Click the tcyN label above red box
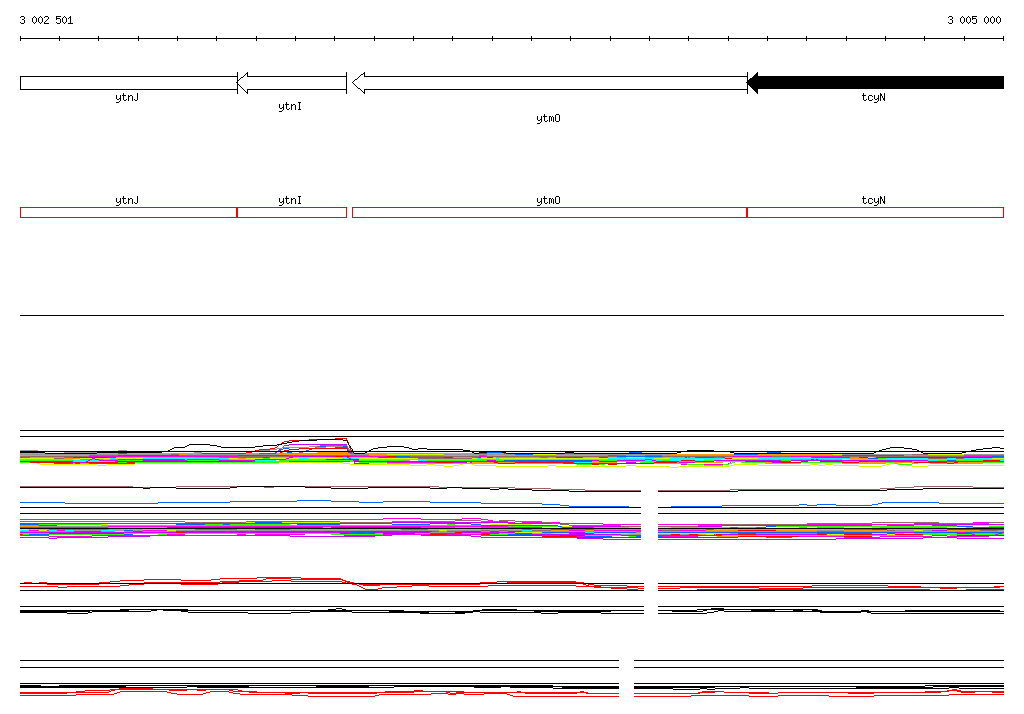 [x=874, y=200]
